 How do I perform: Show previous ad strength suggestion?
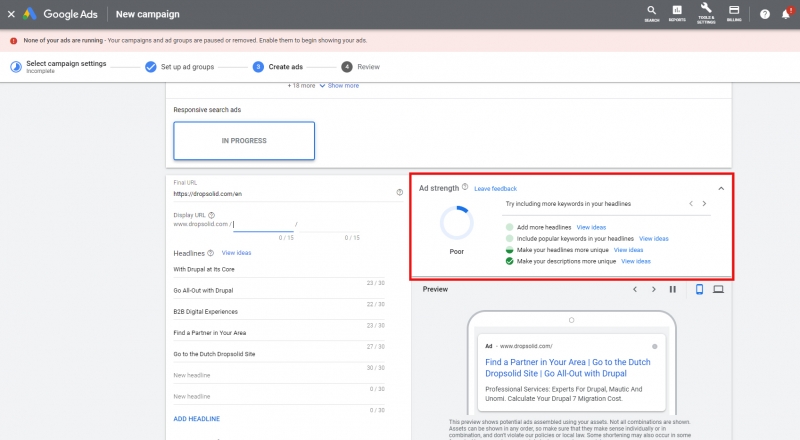[x=691, y=204]
